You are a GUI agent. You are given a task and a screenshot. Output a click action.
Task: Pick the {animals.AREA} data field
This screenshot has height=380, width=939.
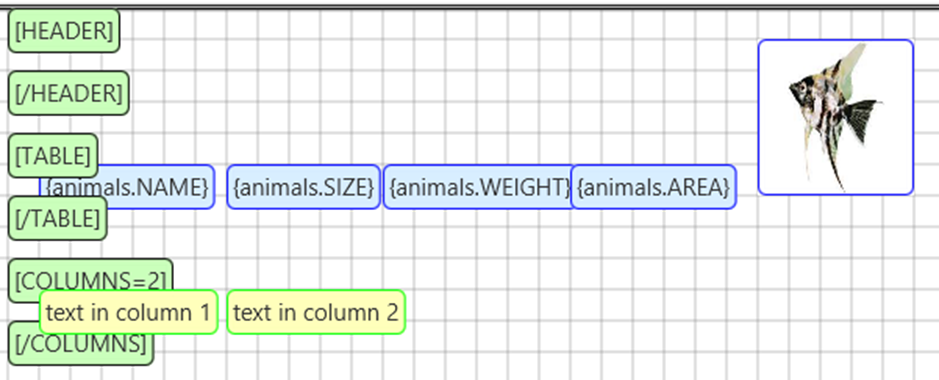pos(653,187)
